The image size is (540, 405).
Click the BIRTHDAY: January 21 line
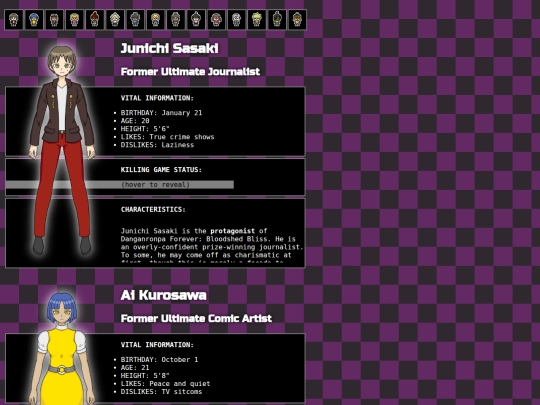161,113
